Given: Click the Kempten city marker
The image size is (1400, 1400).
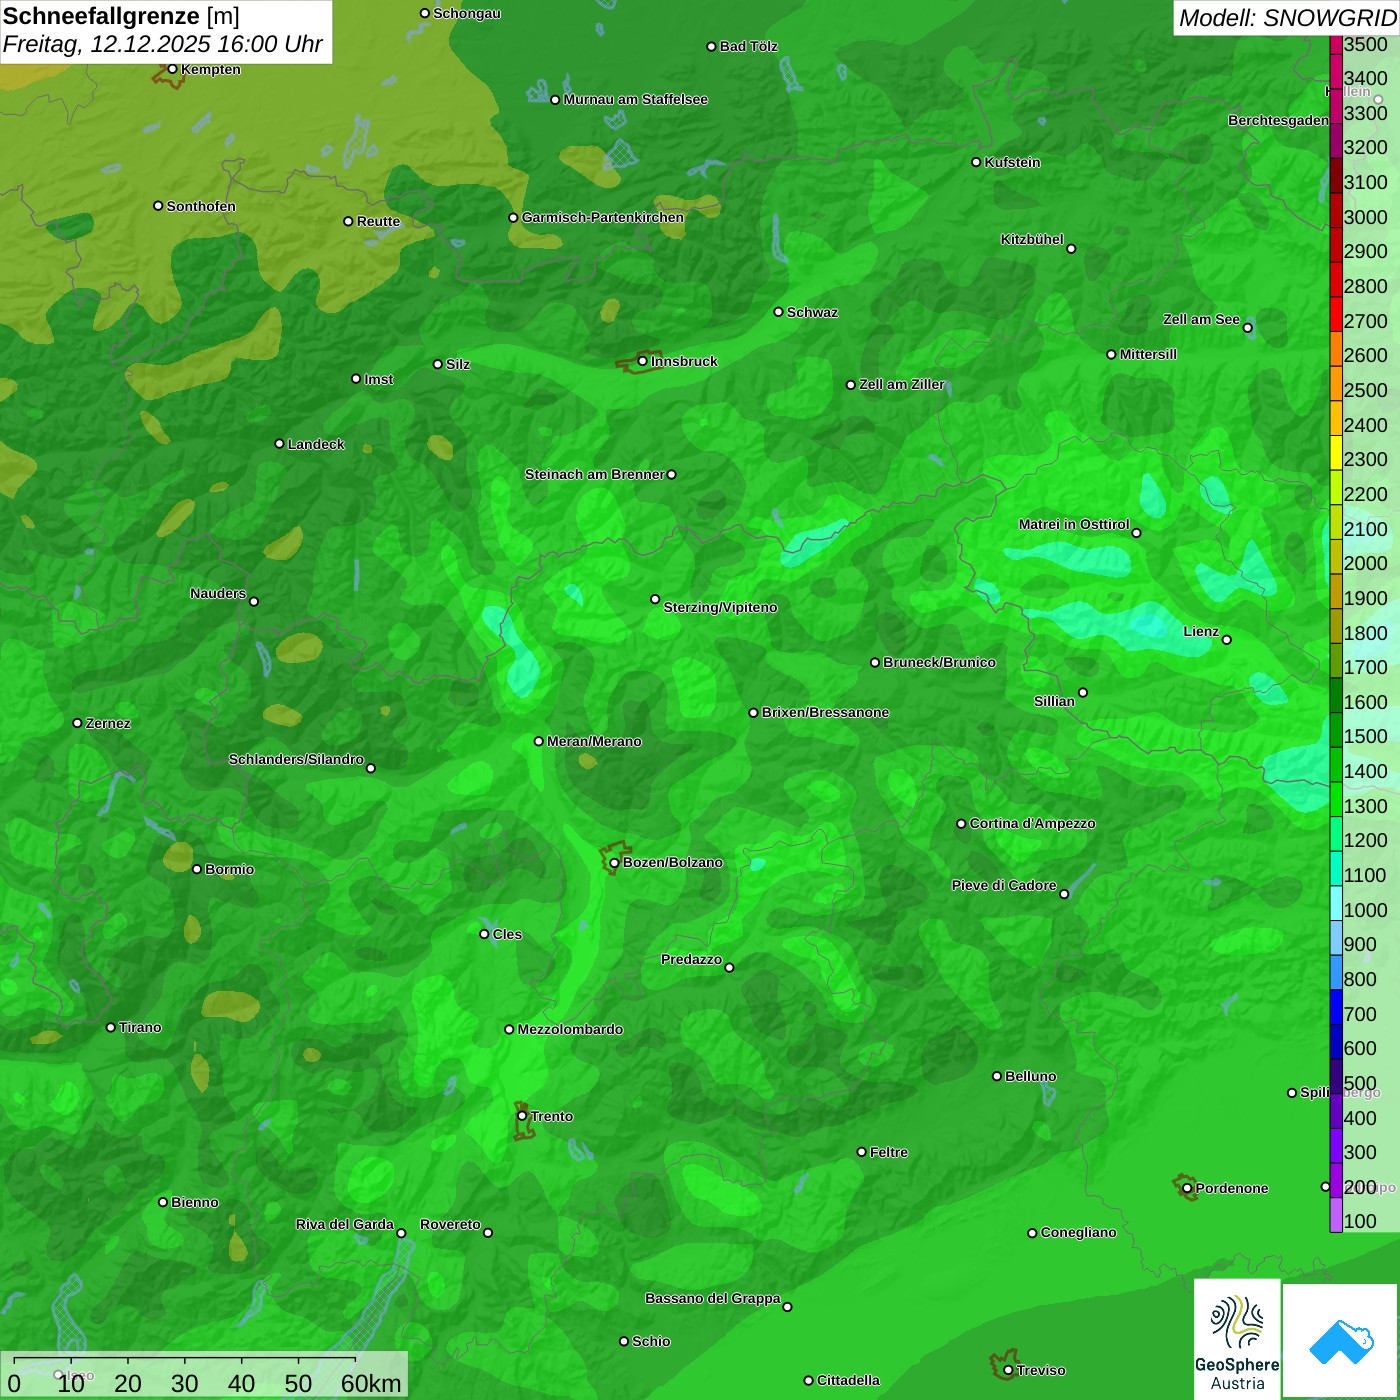Looking at the screenshot, I should 172,69.
